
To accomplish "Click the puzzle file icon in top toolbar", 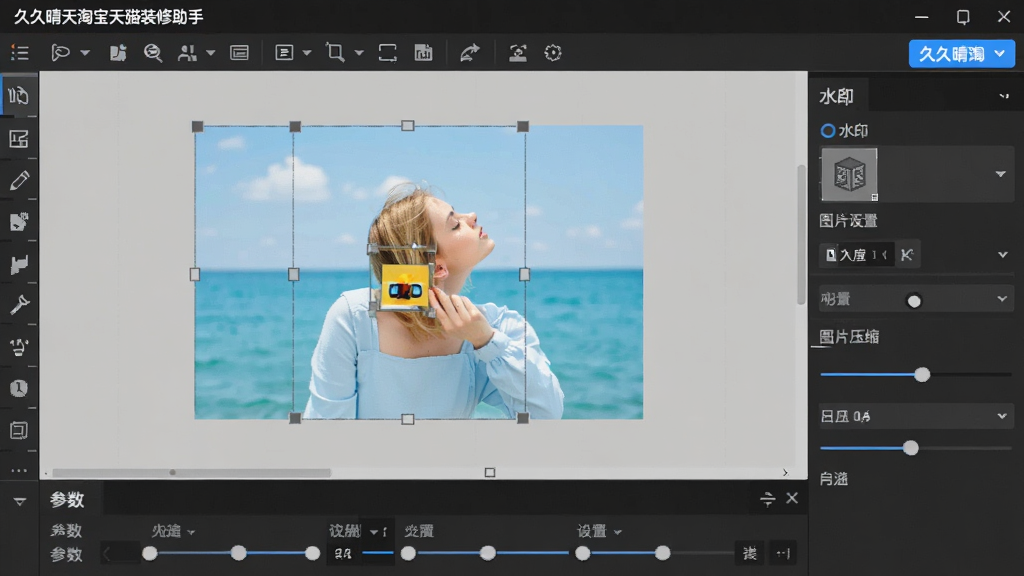I will click(x=118, y=53).
